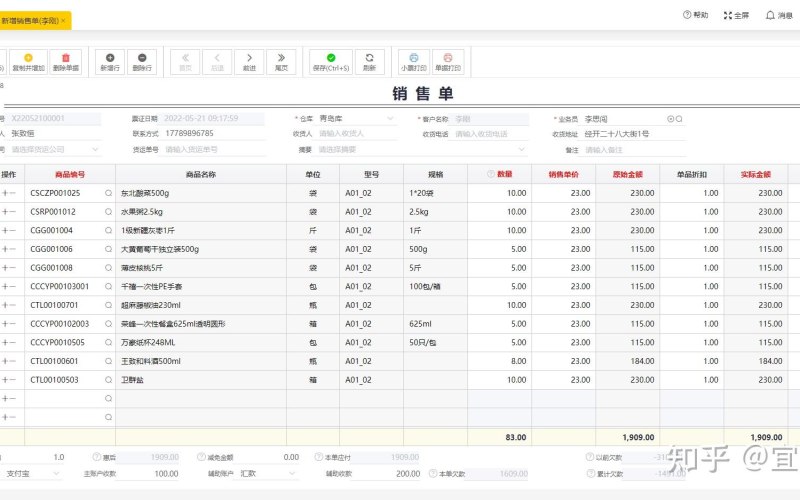Click the 商品编号 column header
Viewport: 800px width, 500px height.
click(x=70, y=174)
